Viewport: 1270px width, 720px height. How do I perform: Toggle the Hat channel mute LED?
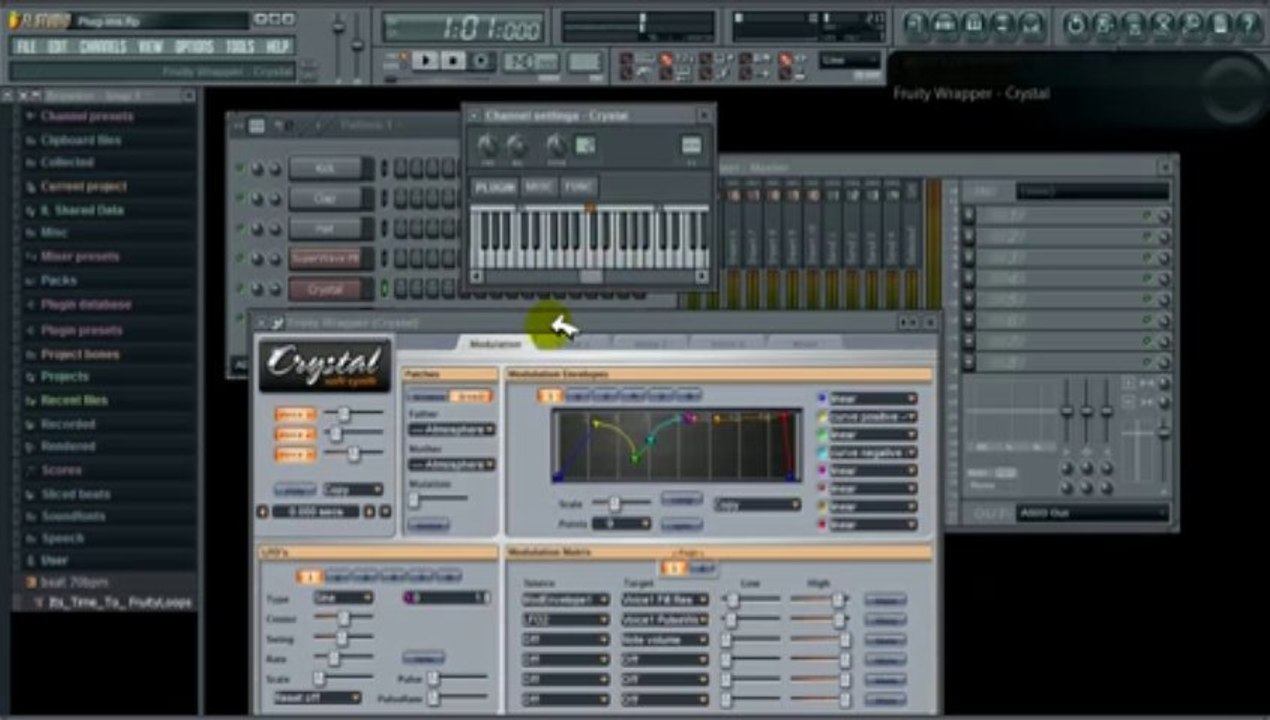[240, 228]
